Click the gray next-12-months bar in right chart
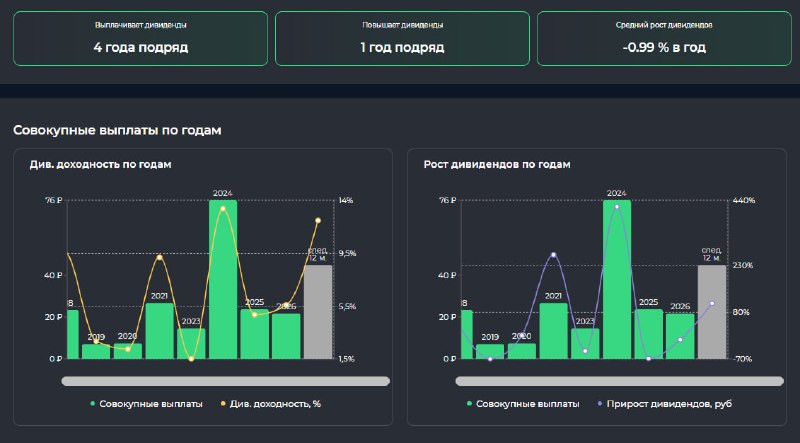This screenshot has width=800, height=443. click(712, 312)
